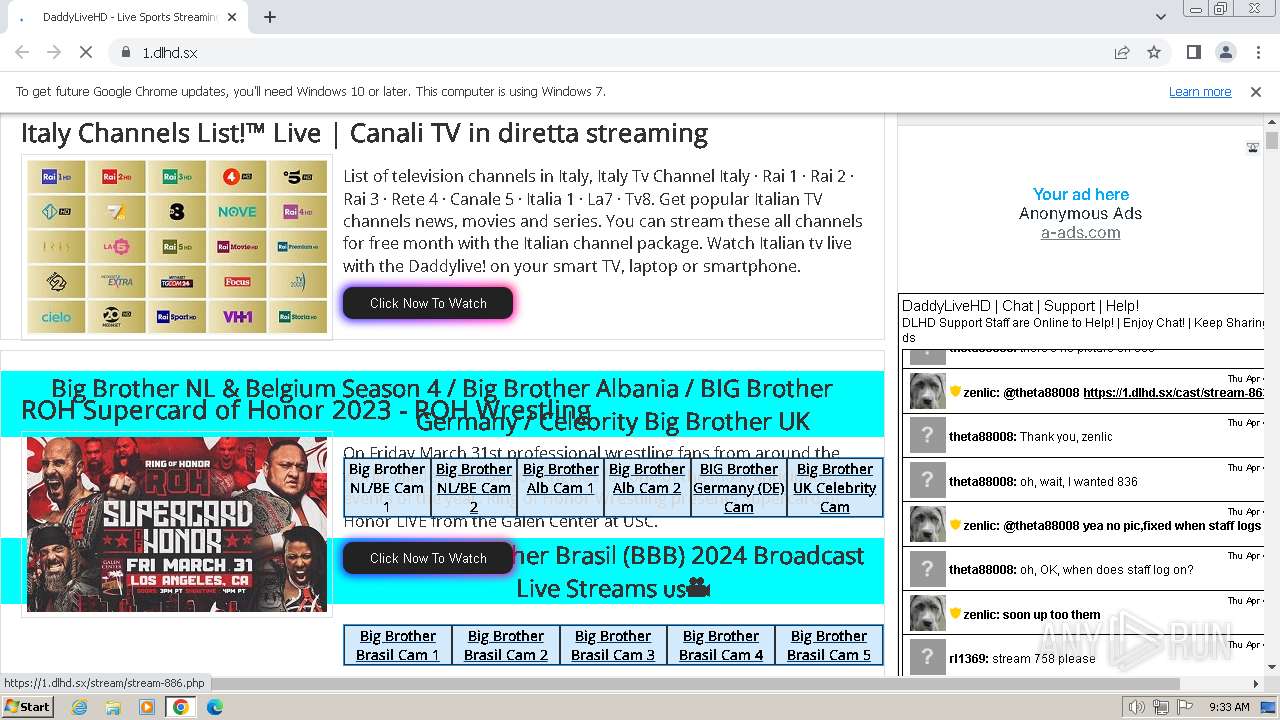Open File Explorer from taskbar

113,707
